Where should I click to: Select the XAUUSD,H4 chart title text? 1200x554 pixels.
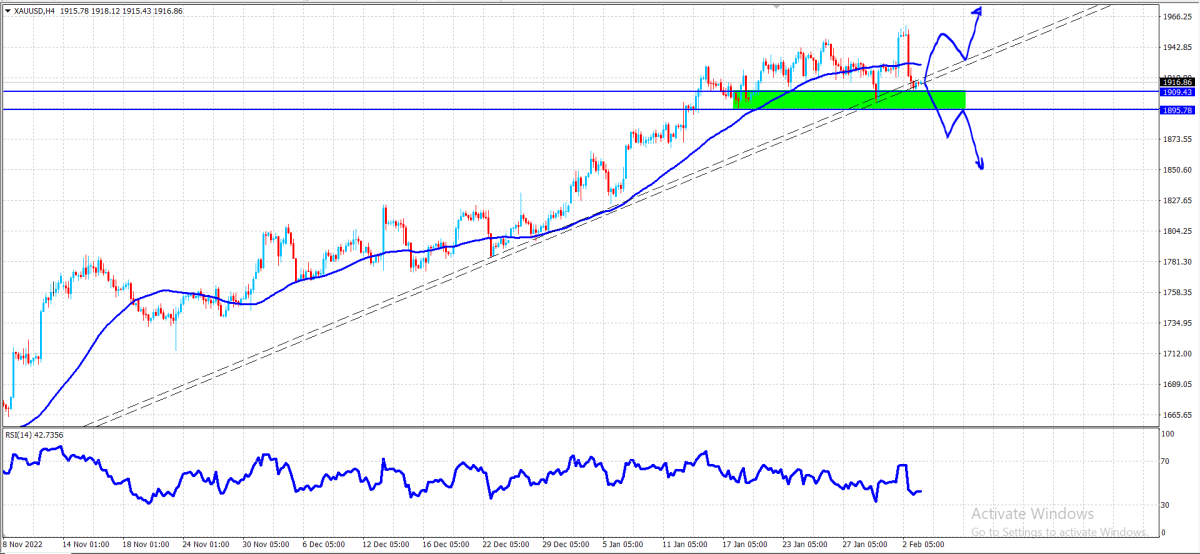[35, 9]
